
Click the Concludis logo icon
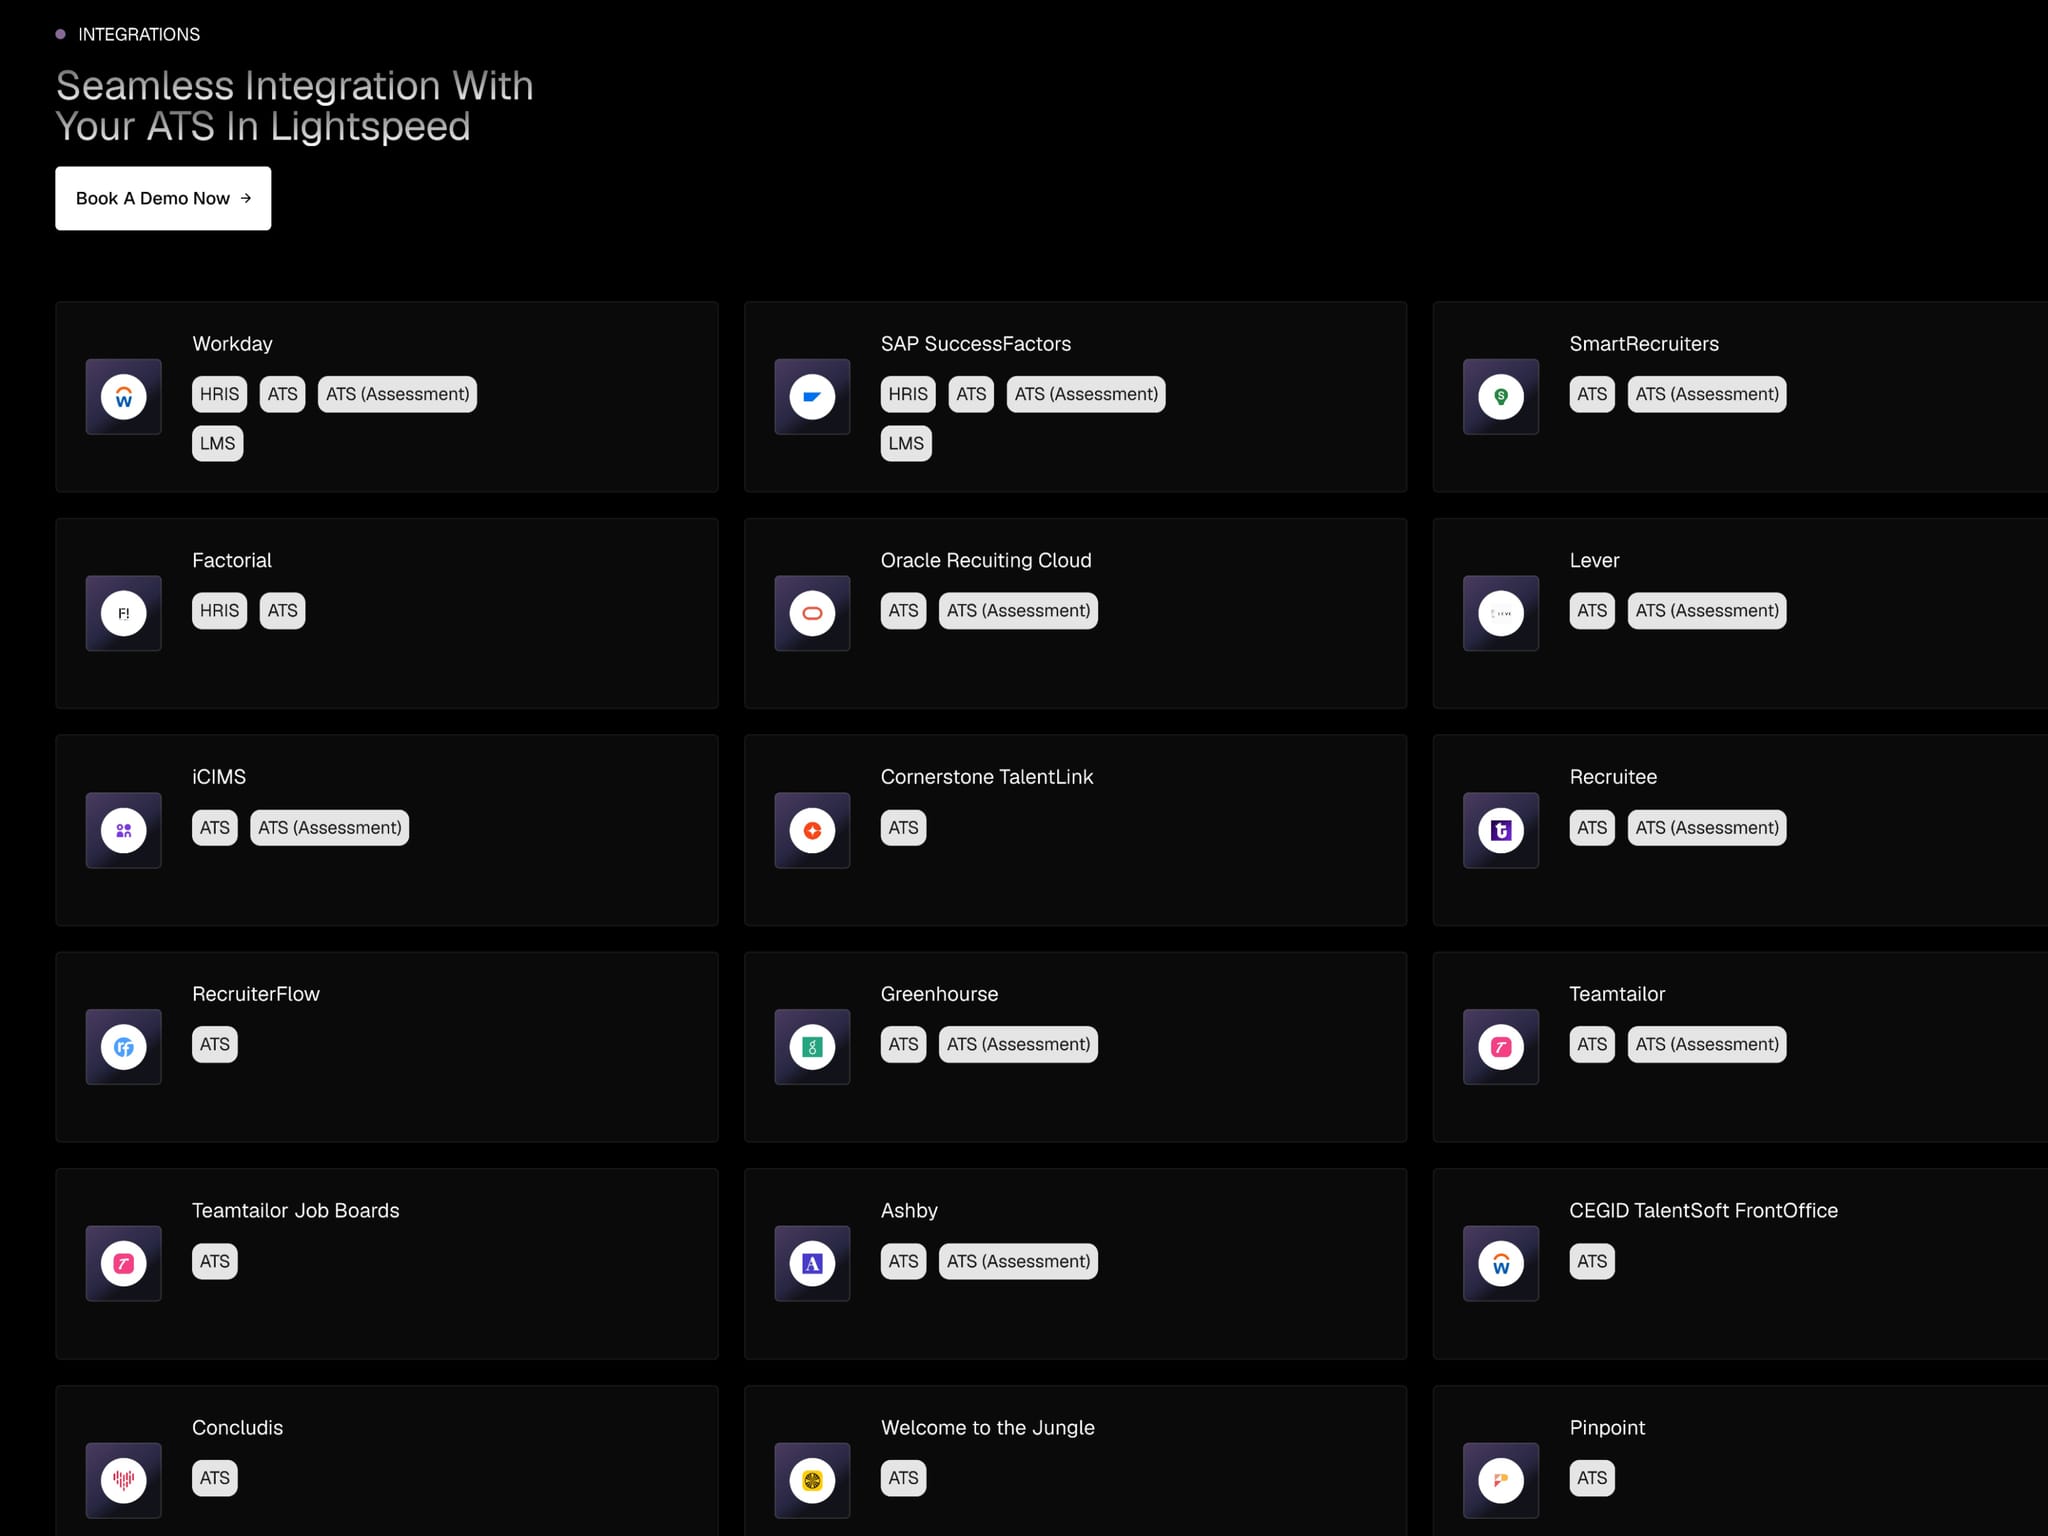(x=124, y=1480)
